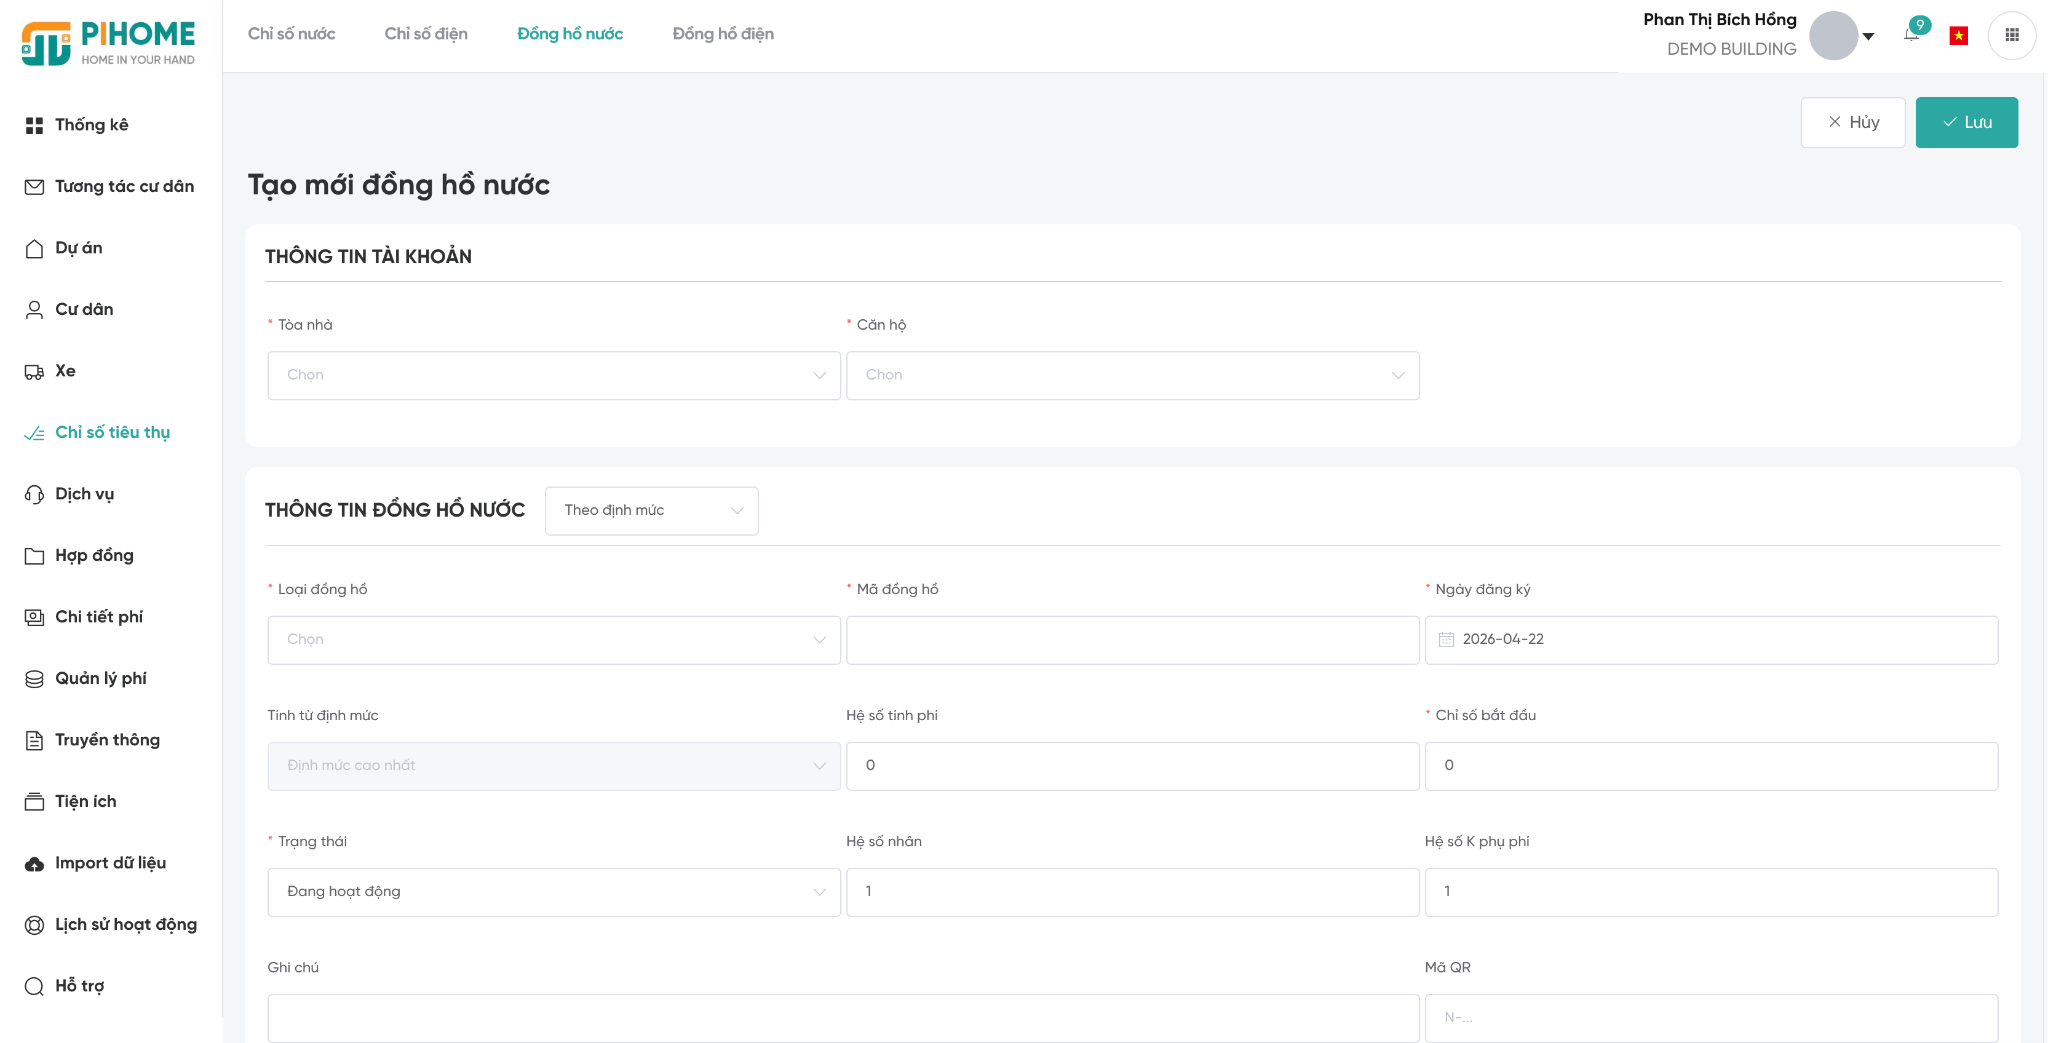
Task: Open the Loại đồng hồ dropdown
Action: [554, 640]
